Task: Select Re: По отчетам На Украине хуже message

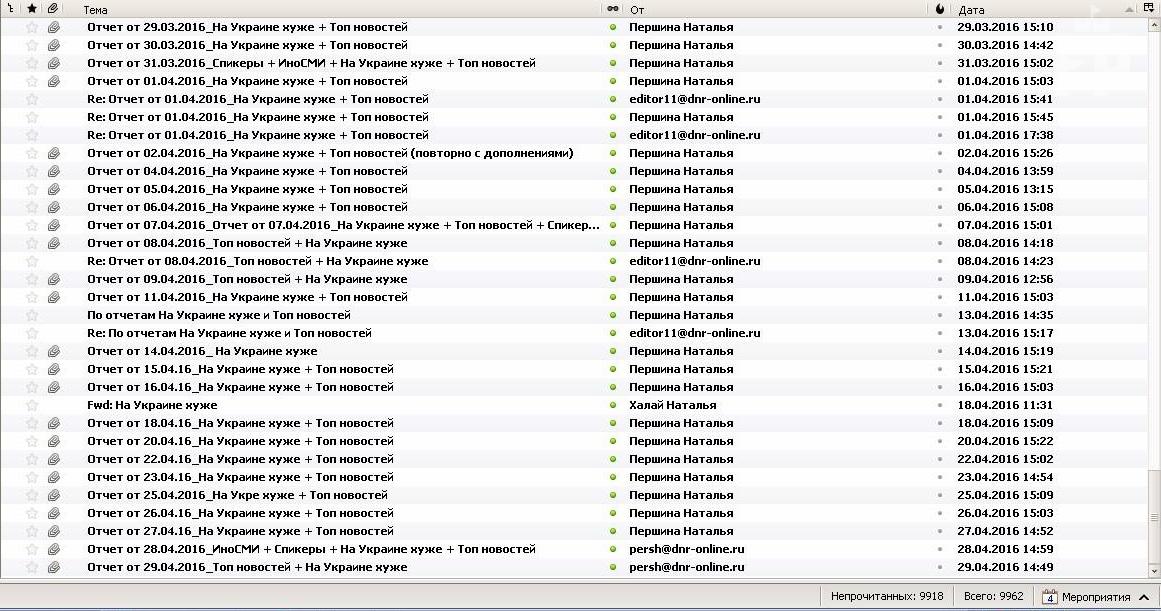Action: point(229,333)
